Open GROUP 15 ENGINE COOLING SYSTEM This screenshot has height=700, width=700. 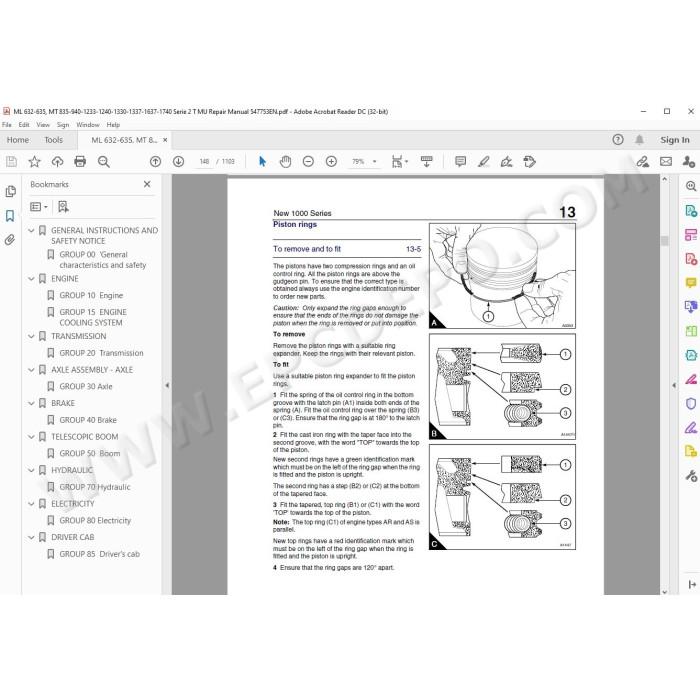[x=93, y=317]
